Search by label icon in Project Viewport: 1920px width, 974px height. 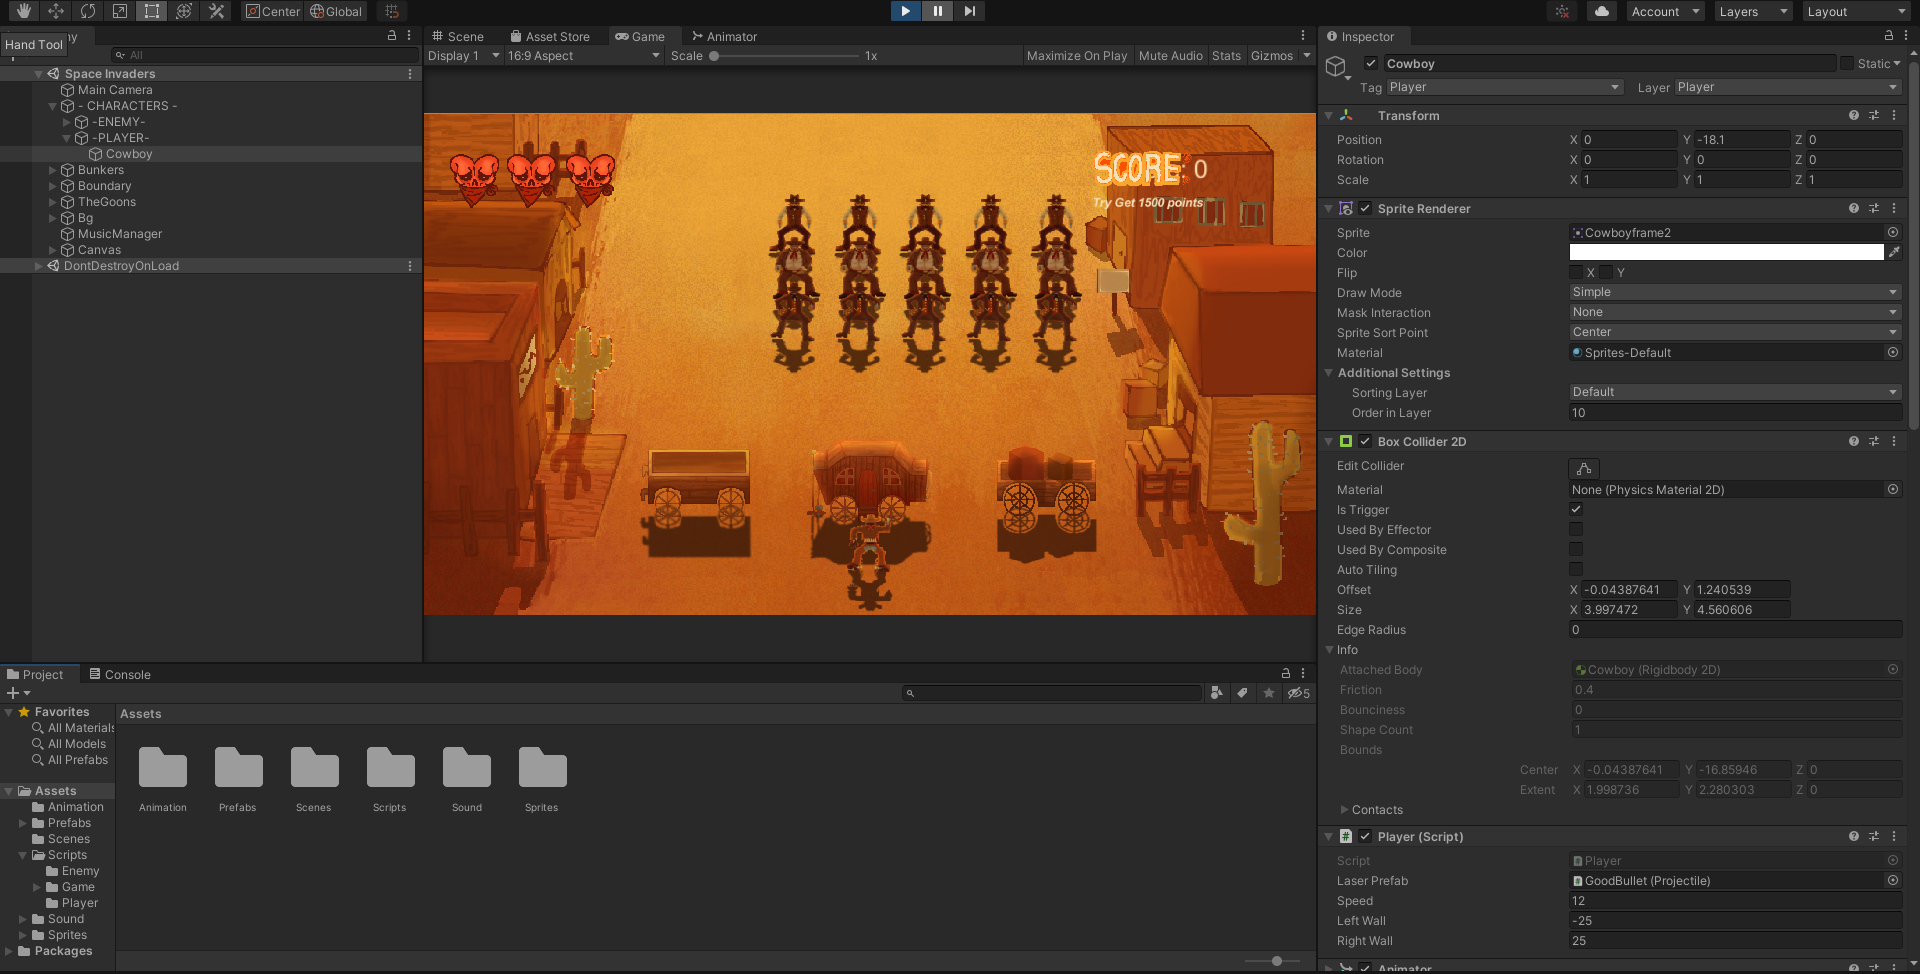(x=1243, y=693)
